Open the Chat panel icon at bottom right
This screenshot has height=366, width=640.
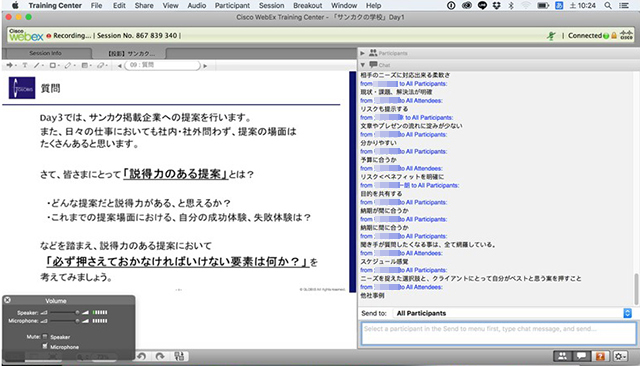[581, 356]
